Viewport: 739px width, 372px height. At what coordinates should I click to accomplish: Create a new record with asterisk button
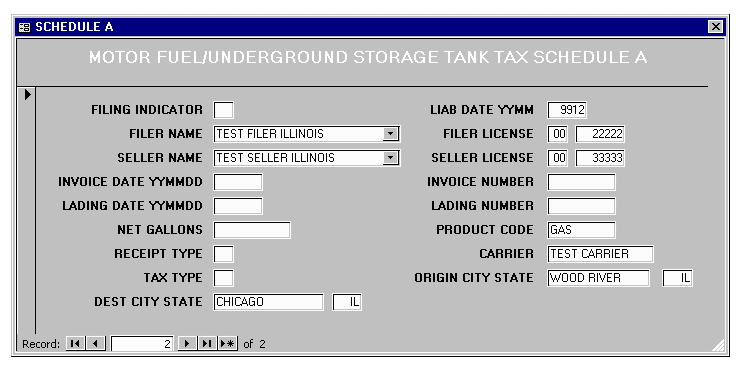228,344
